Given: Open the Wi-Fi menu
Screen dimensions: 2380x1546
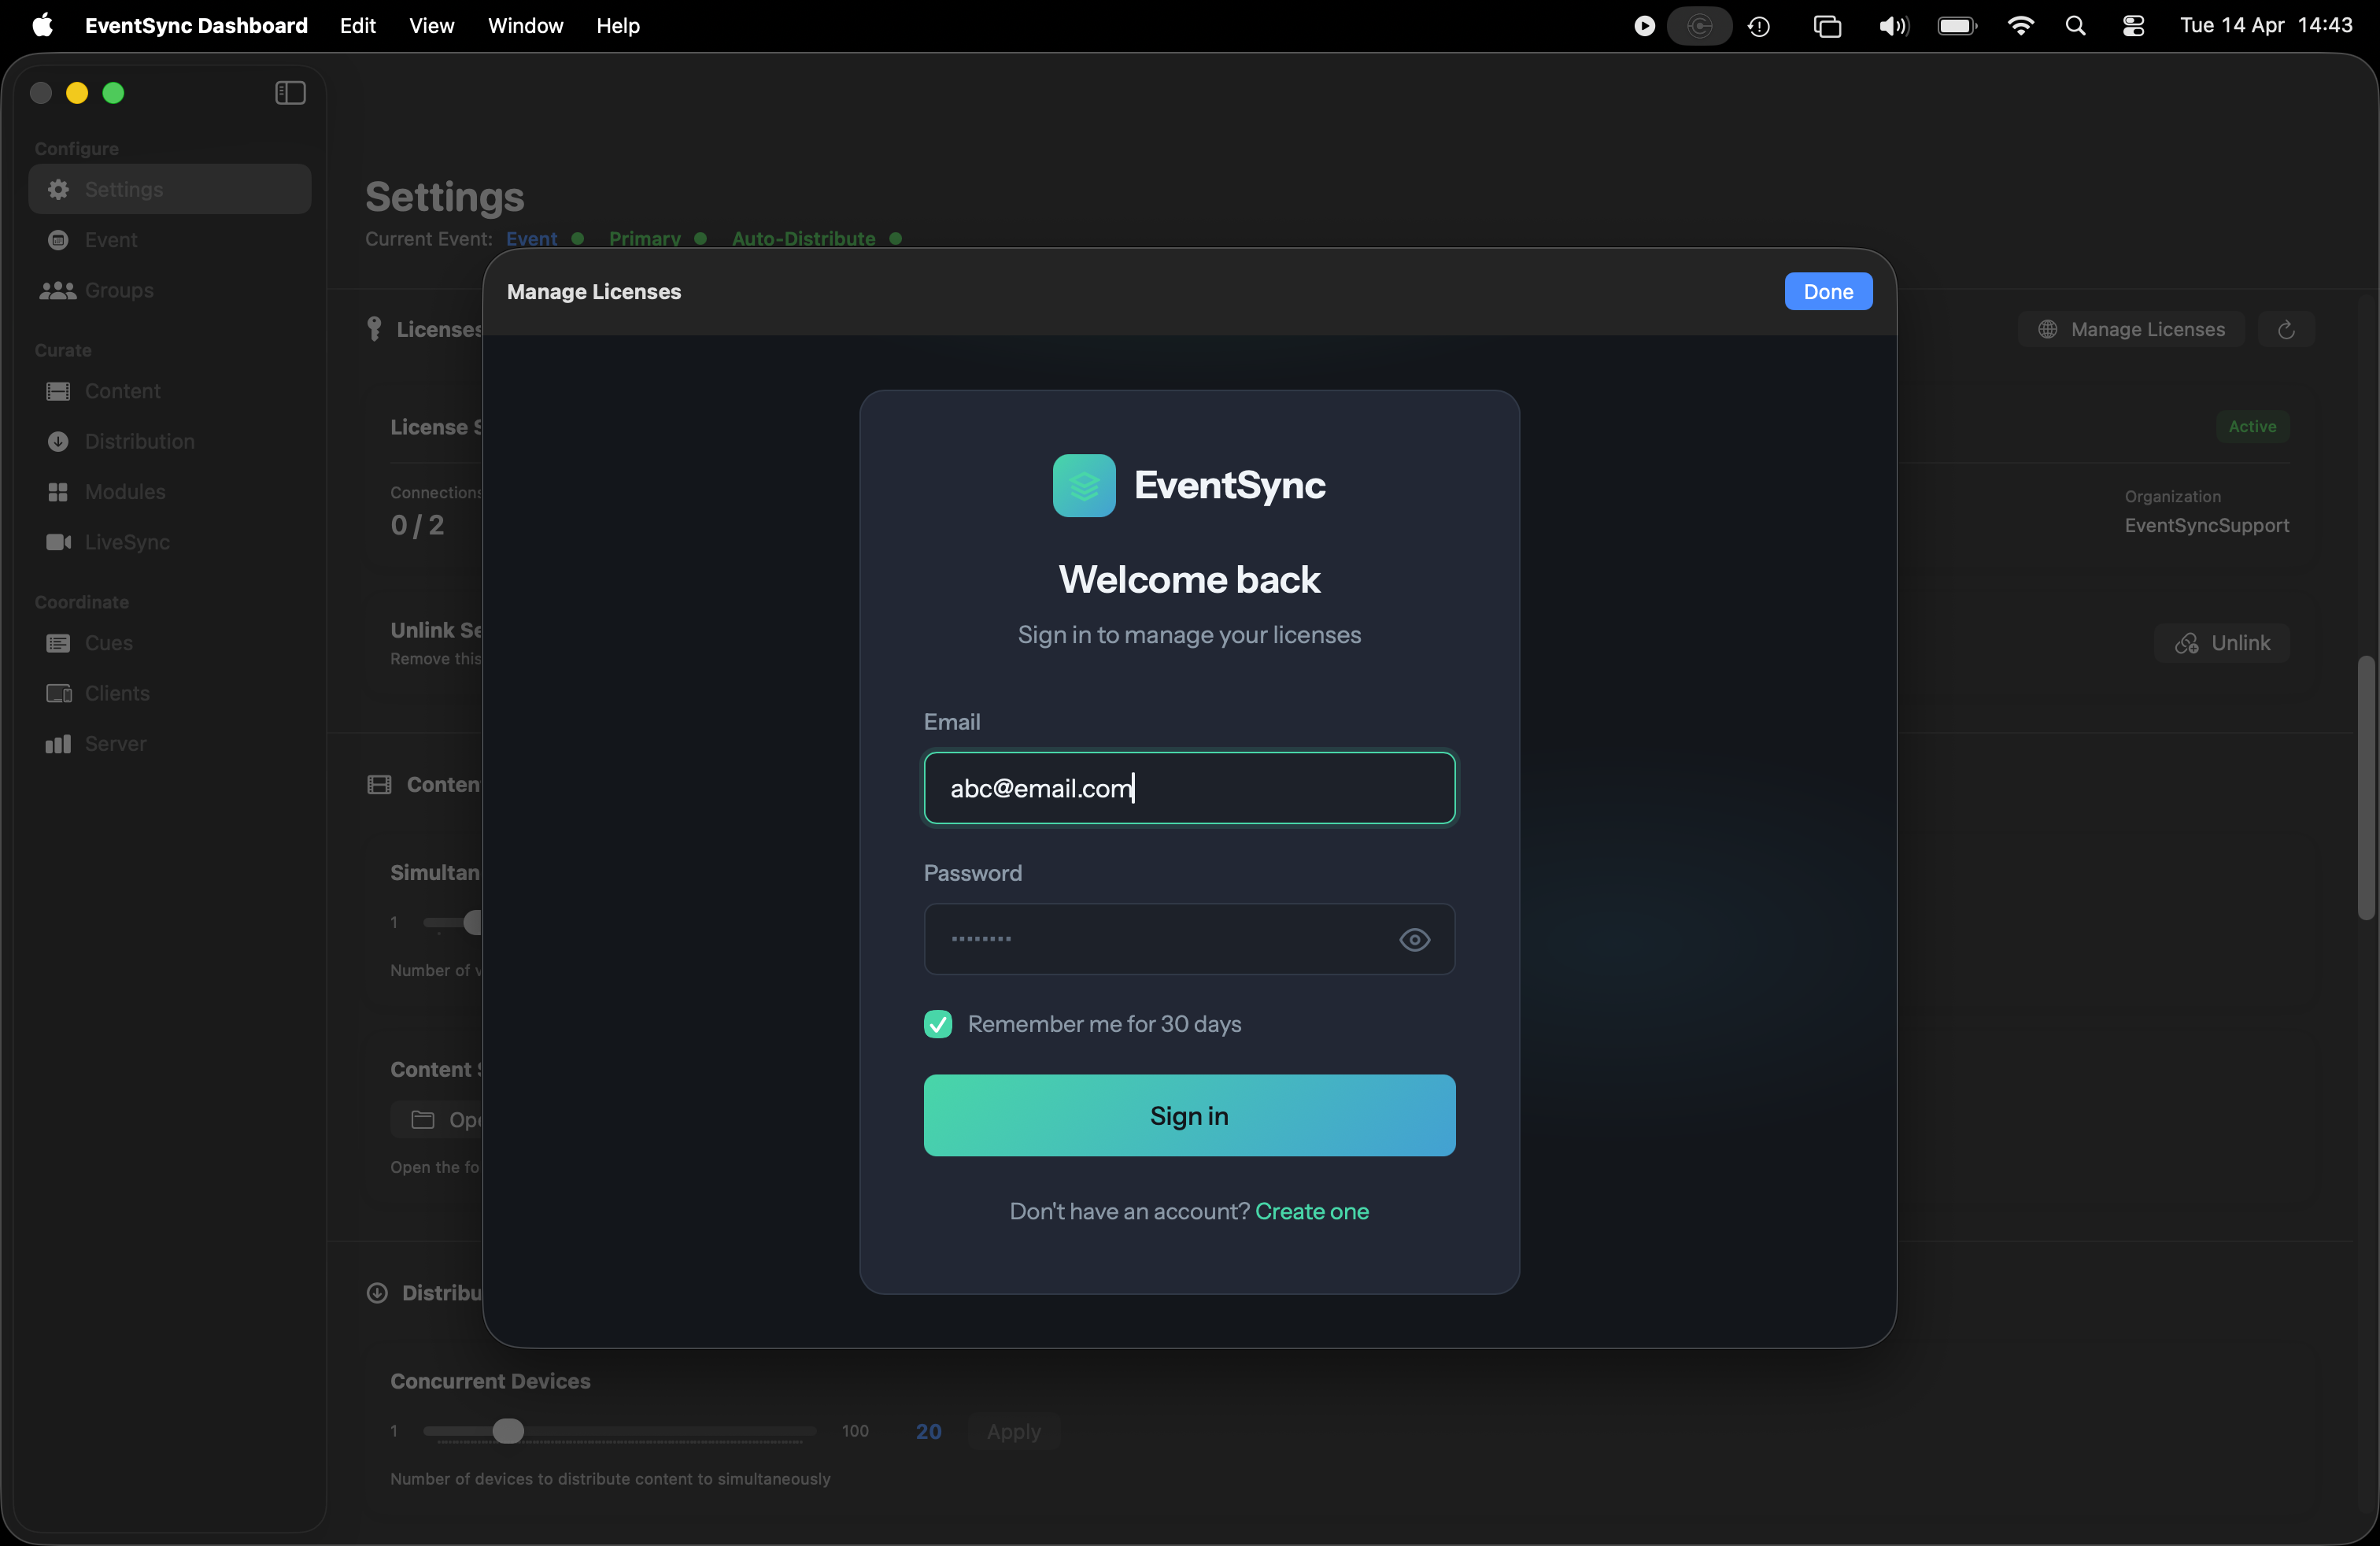Looking at the screenshot, I should pos(2021,26).
